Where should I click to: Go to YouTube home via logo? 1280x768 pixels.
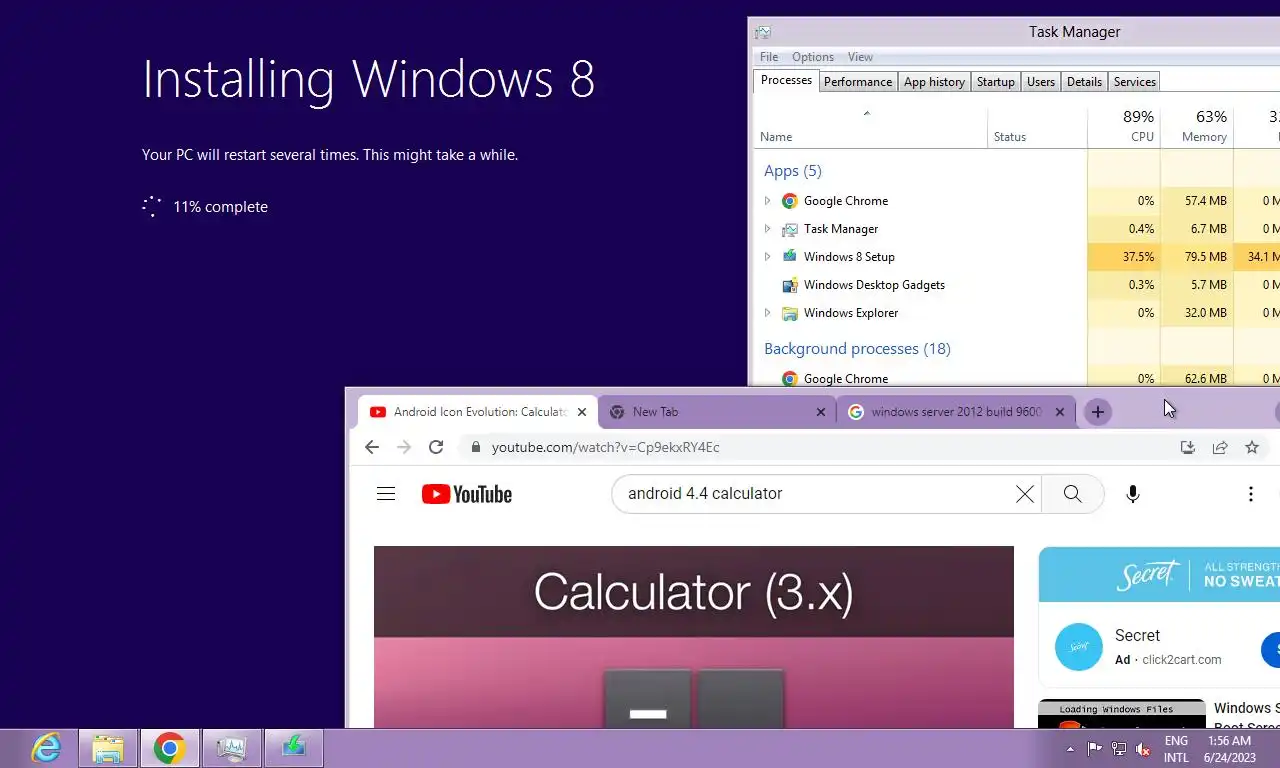coord(467,494)
